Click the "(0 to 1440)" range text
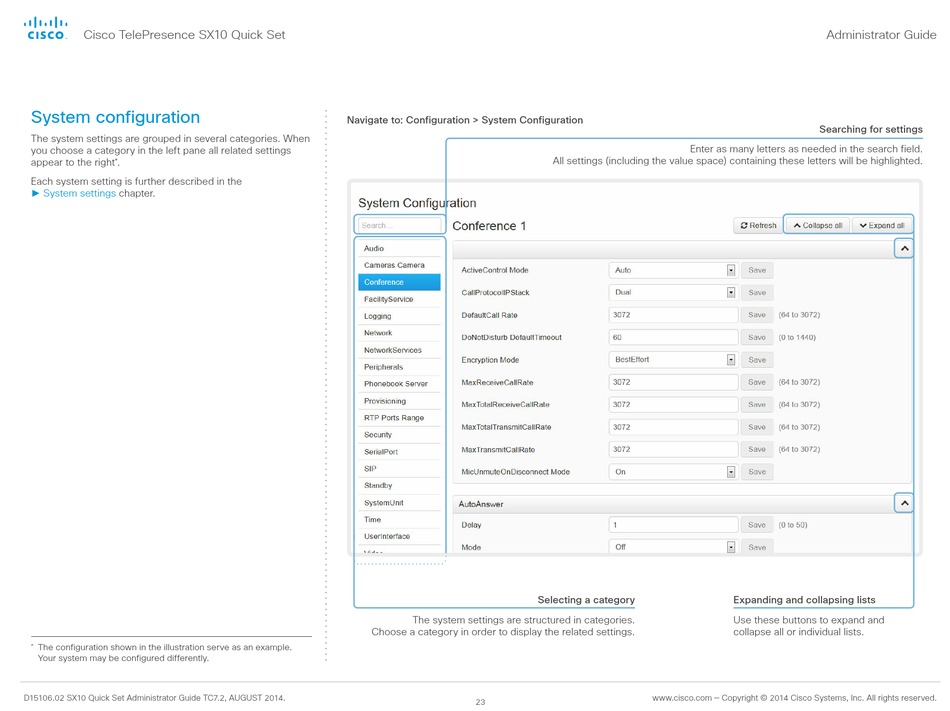This screenshot has height=711, width=950. pos(797,337)
